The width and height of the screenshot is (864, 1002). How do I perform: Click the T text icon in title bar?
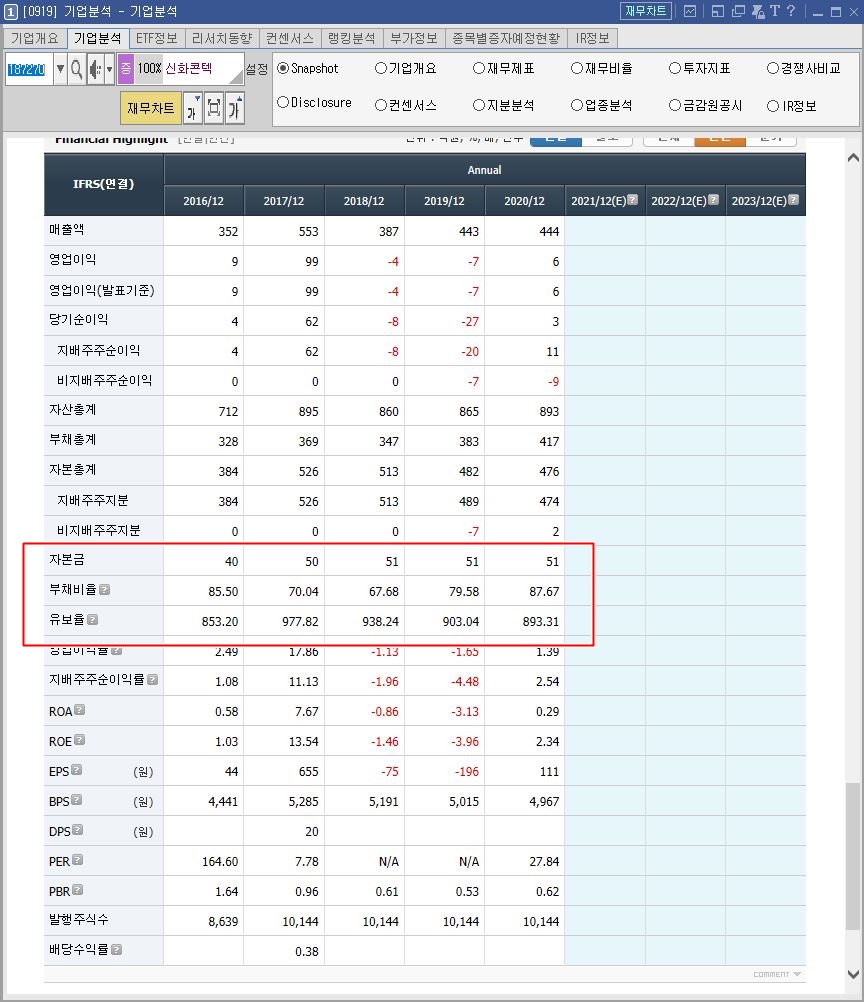pos(775,11)
